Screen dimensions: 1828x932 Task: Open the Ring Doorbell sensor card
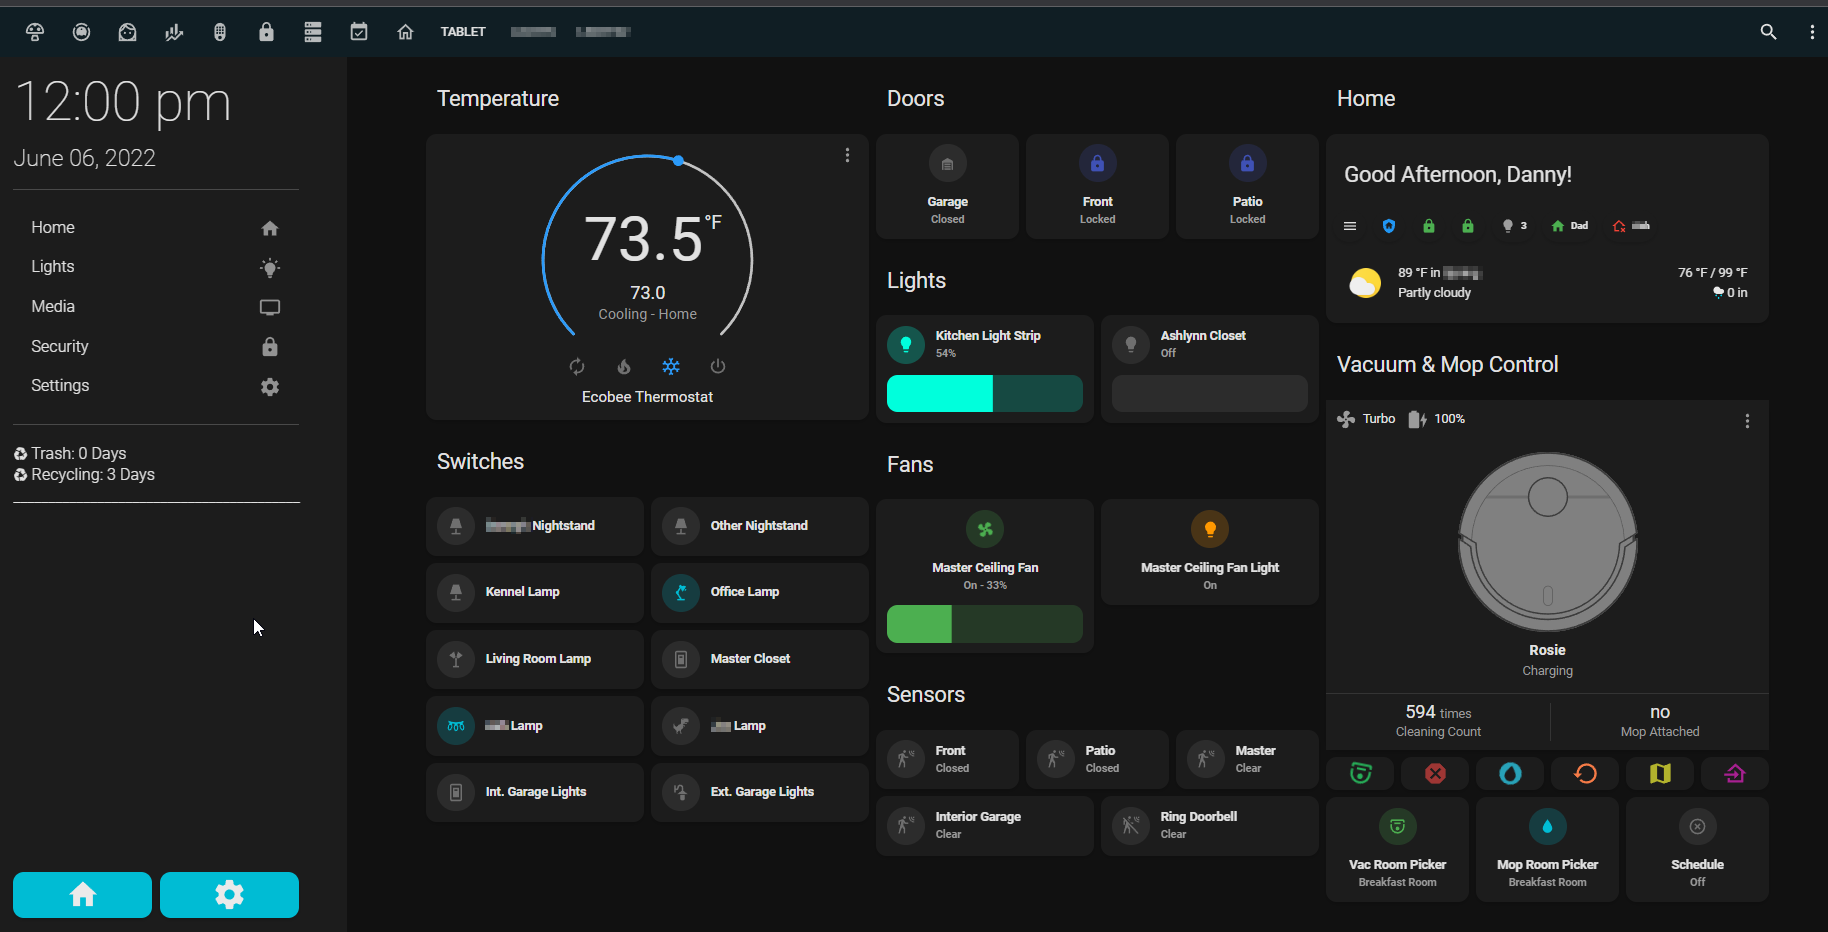[1210, 826]
